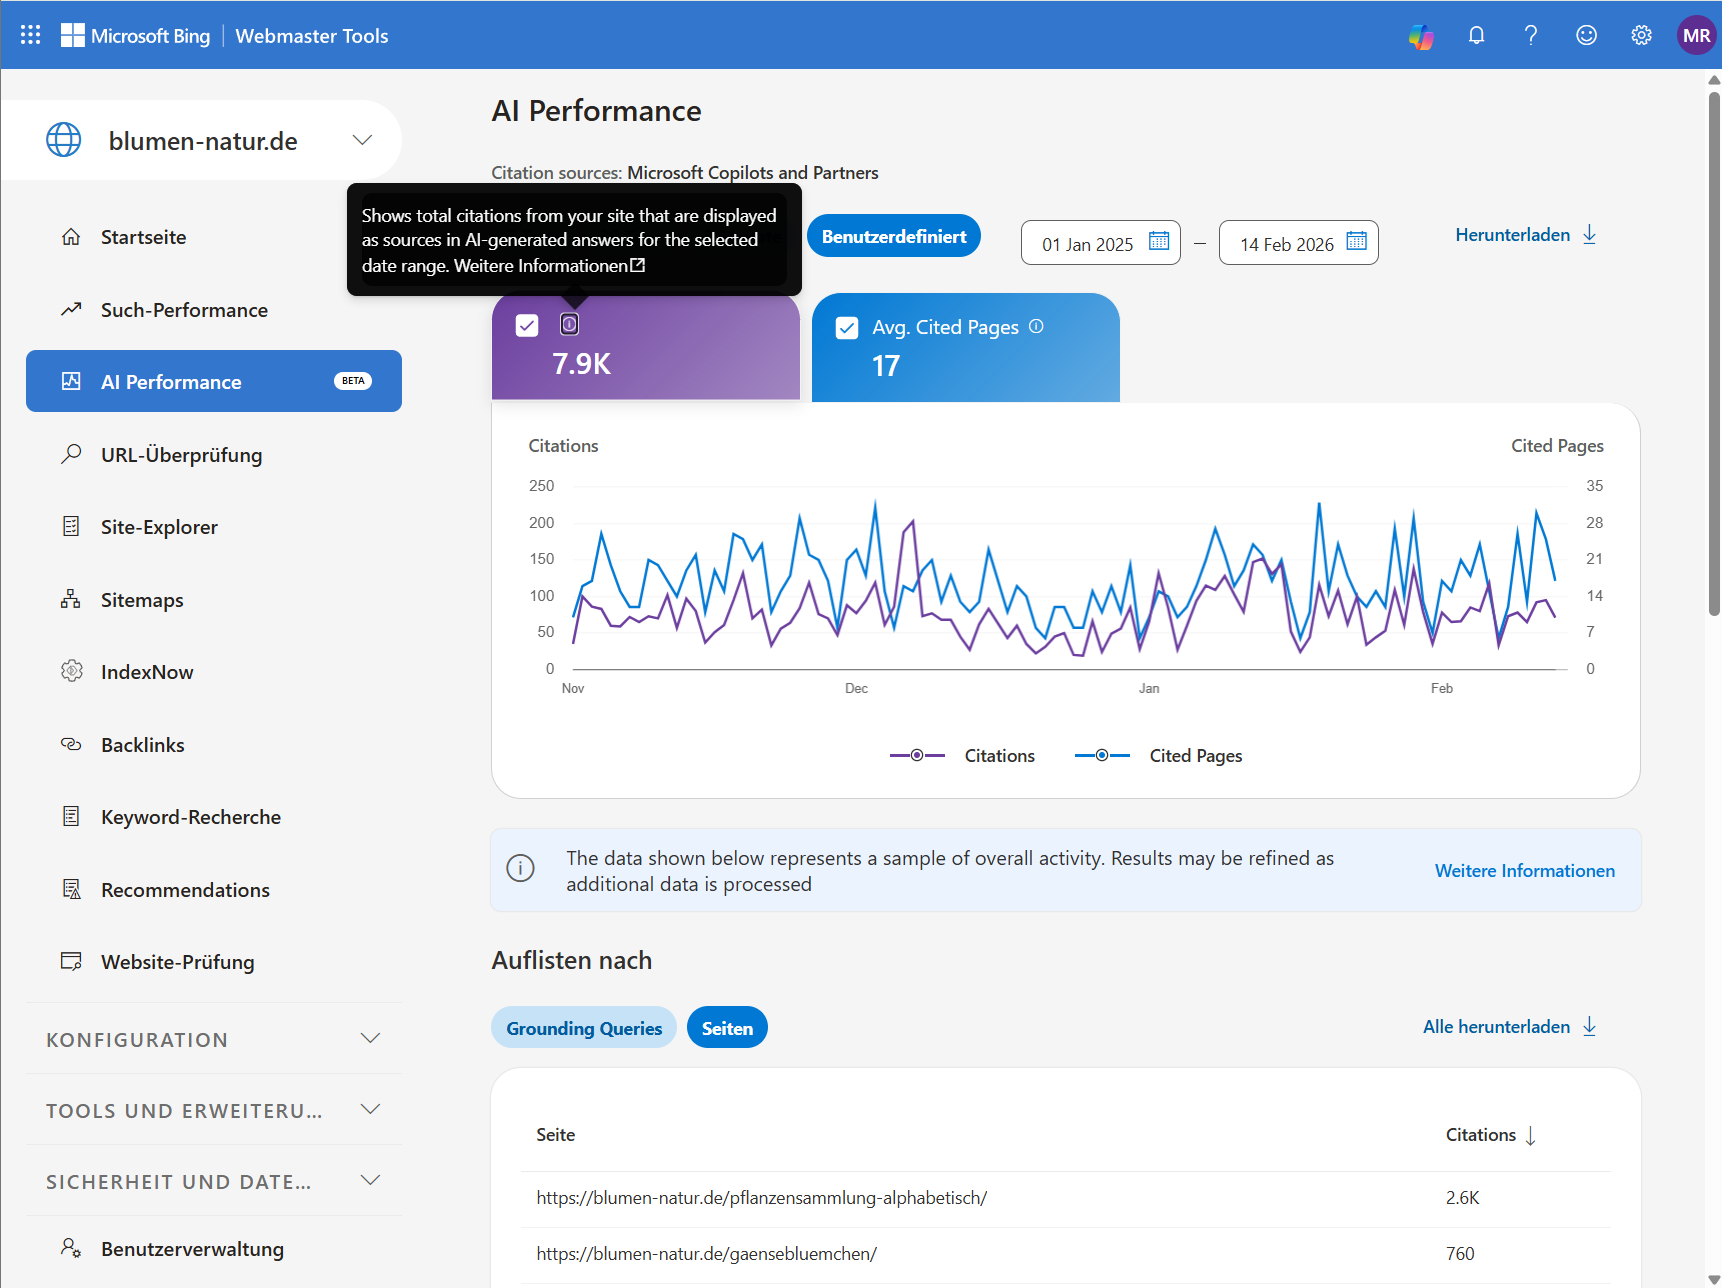Viewport: 1722px width, 1288px height.
Task: Open calendar picker for start date
Action: 1159,241
